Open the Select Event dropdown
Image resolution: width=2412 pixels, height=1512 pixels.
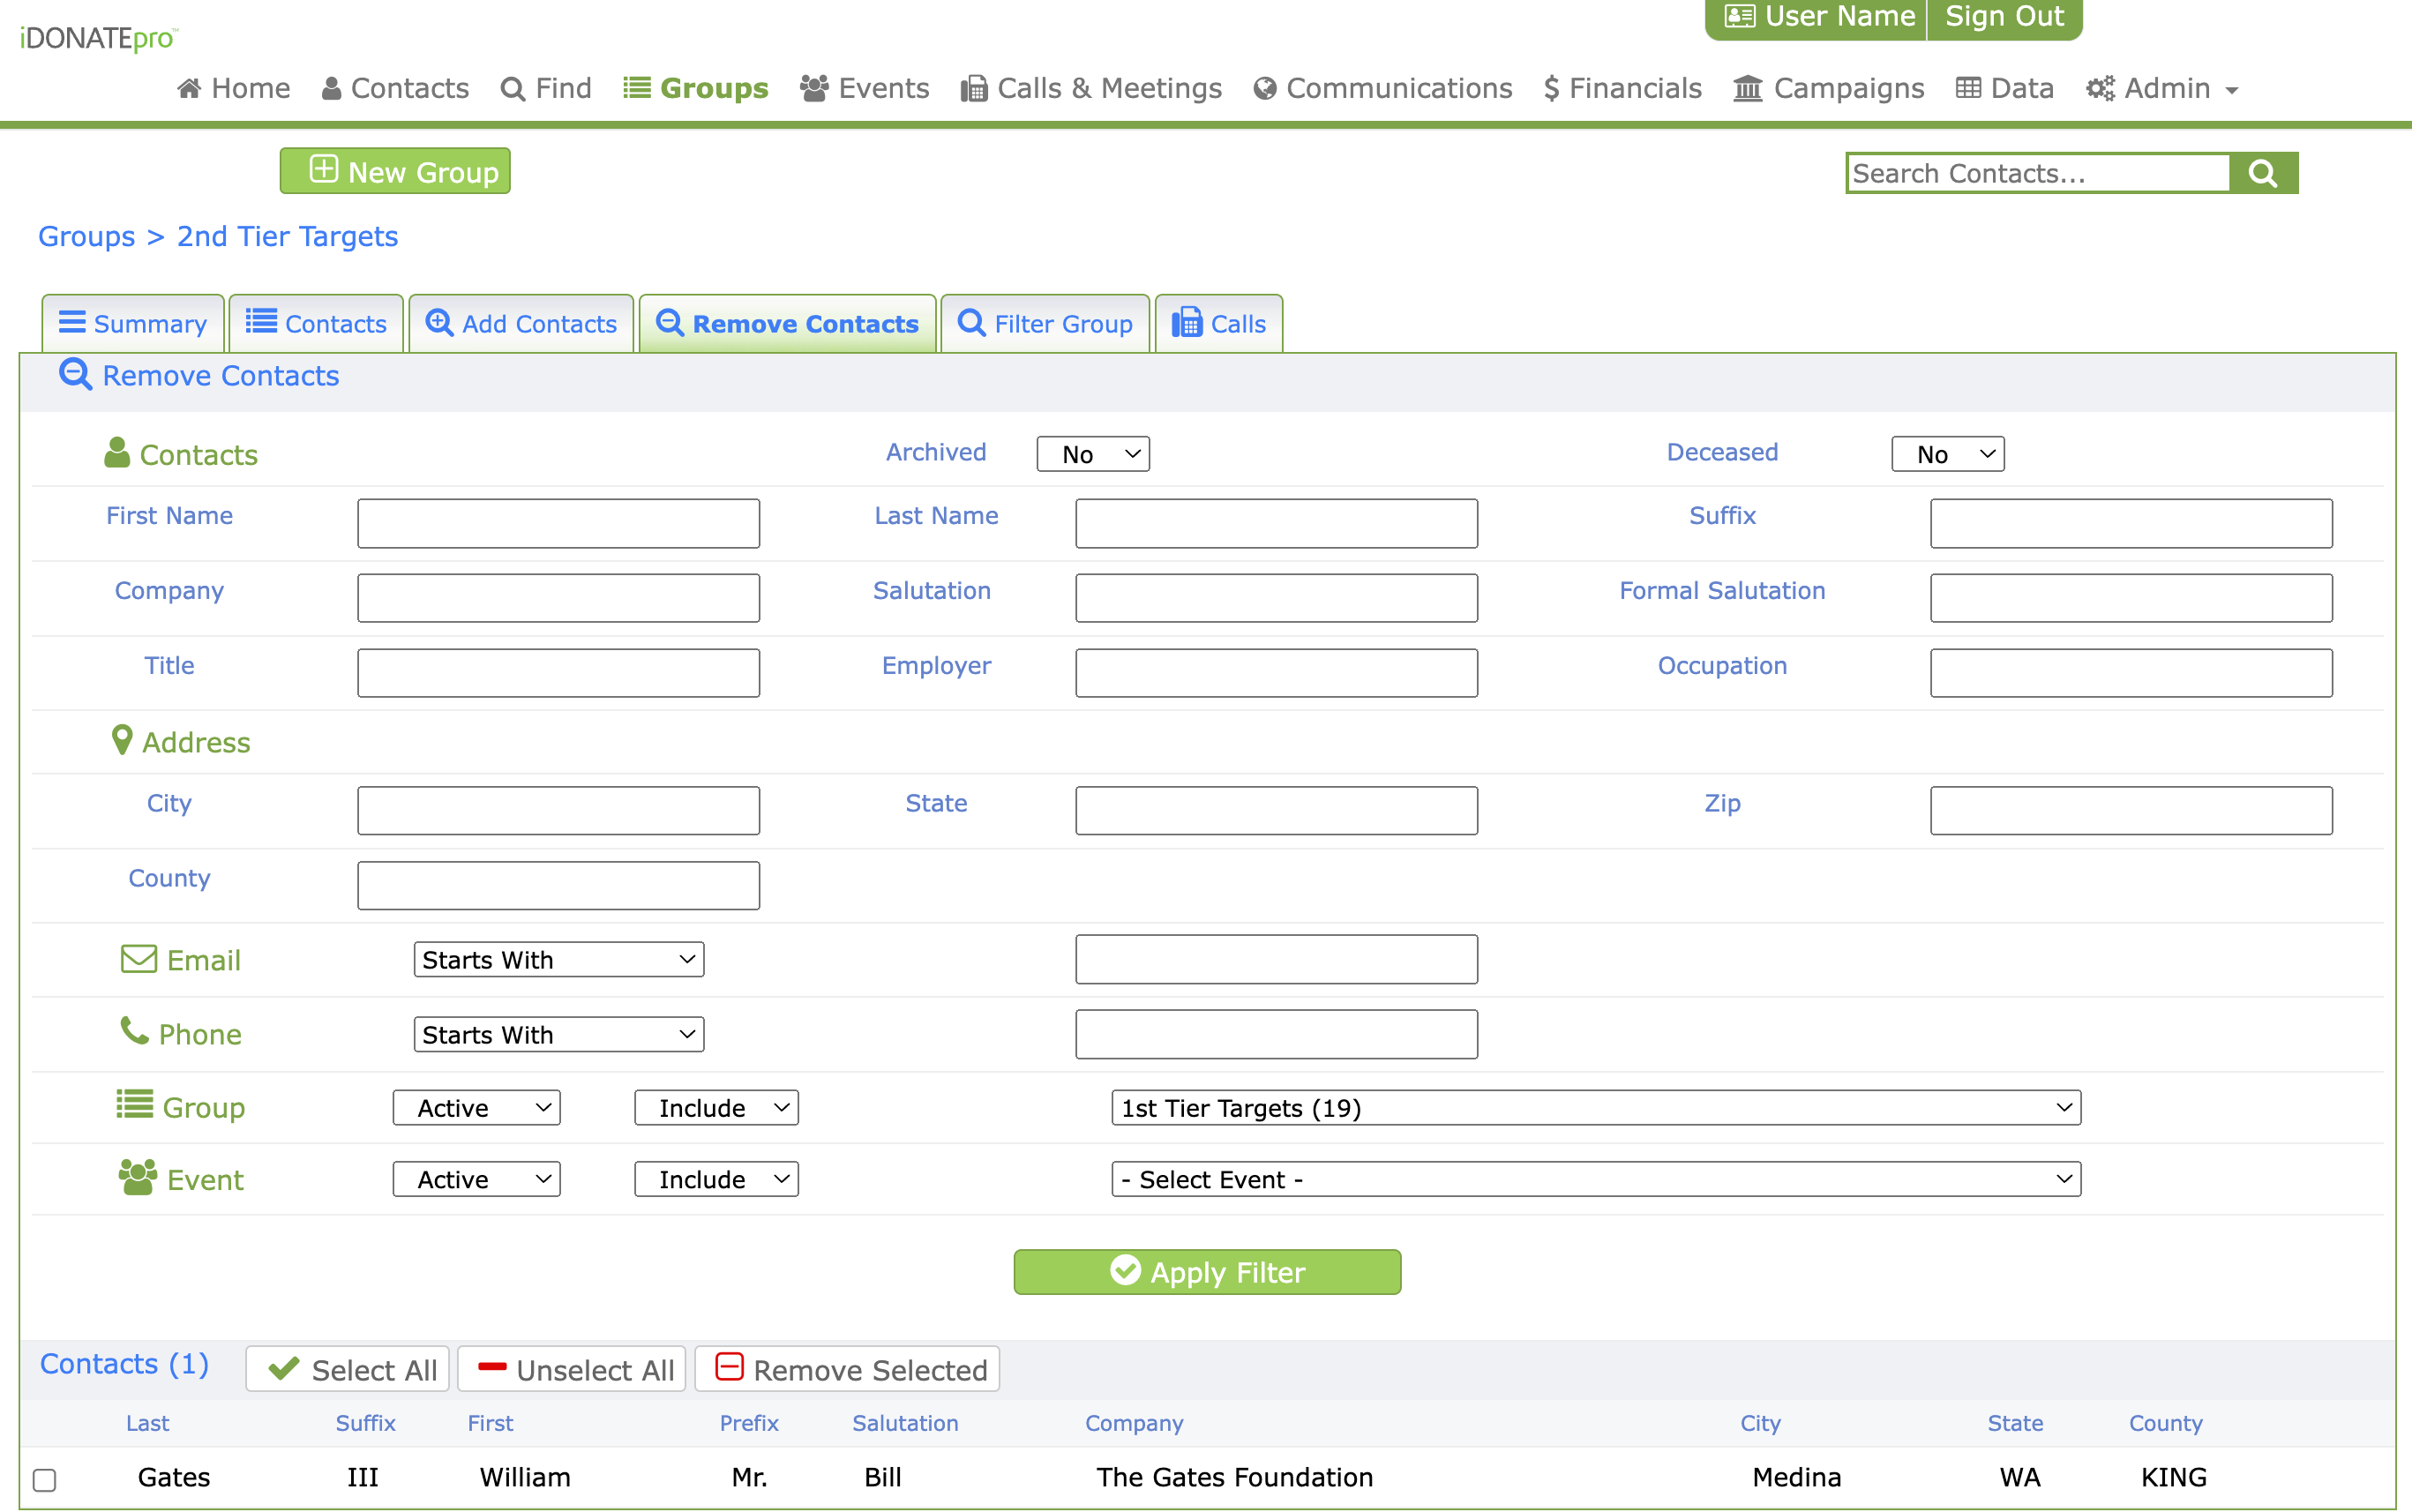point(1596,1179)
